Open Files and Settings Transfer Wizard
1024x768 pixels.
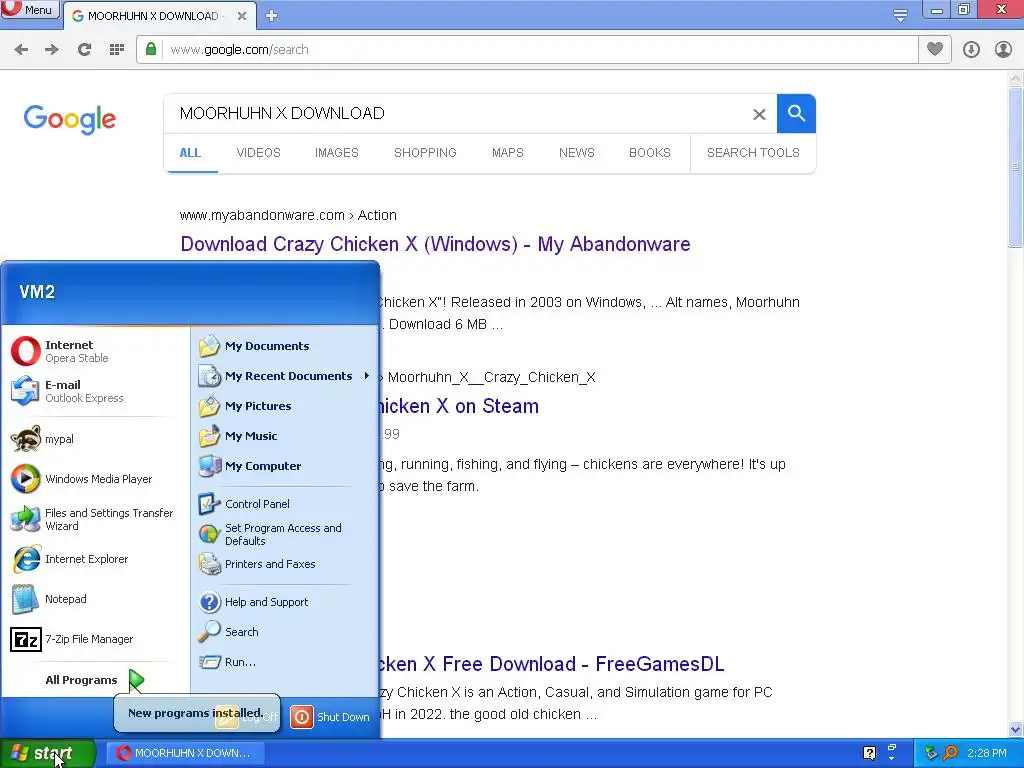[x=96, y=519]
